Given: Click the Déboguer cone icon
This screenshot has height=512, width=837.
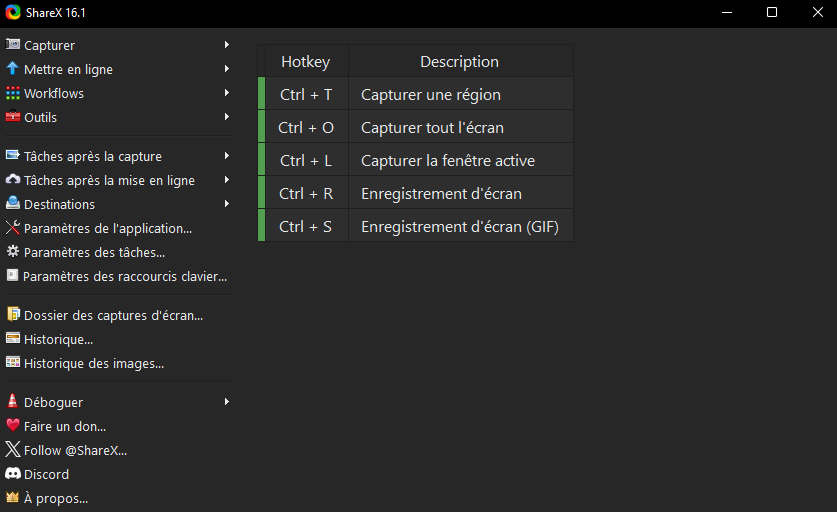Looking at the screenshot, I should click(13, 401).
